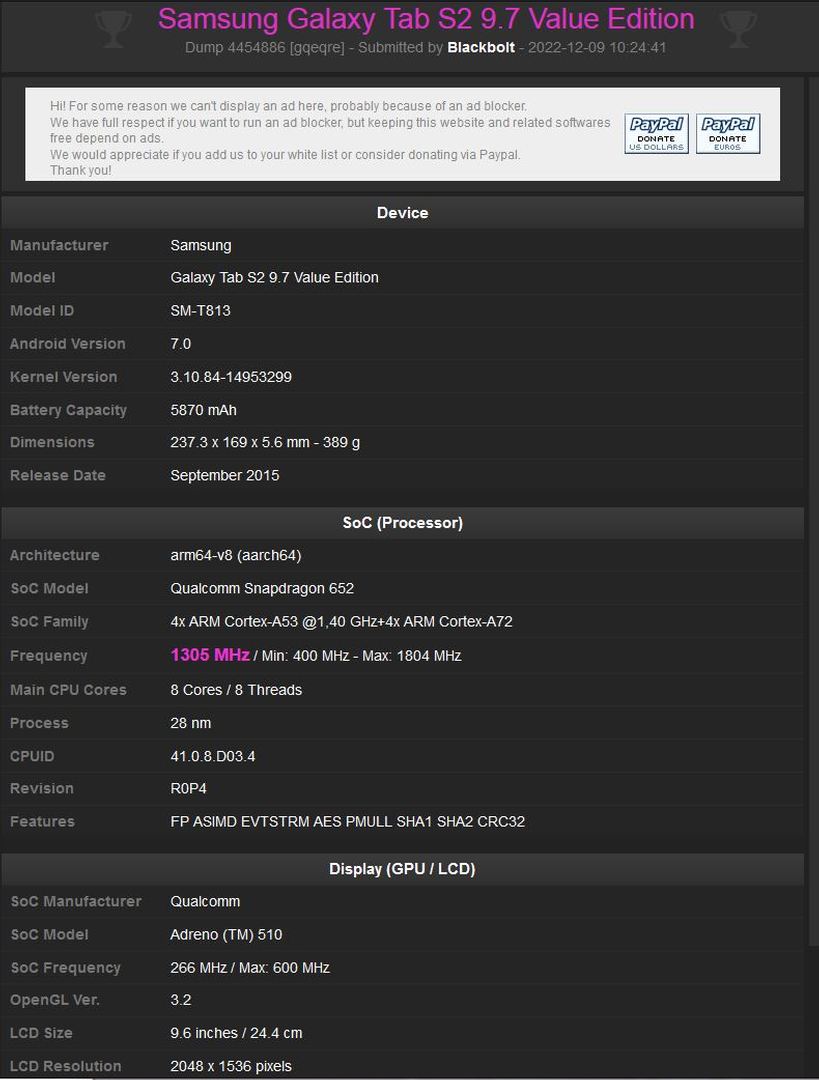Click the '8 Cores / 8 Threads' value
The height and width of the screenshot is (1080, 819).
point(236,689)
